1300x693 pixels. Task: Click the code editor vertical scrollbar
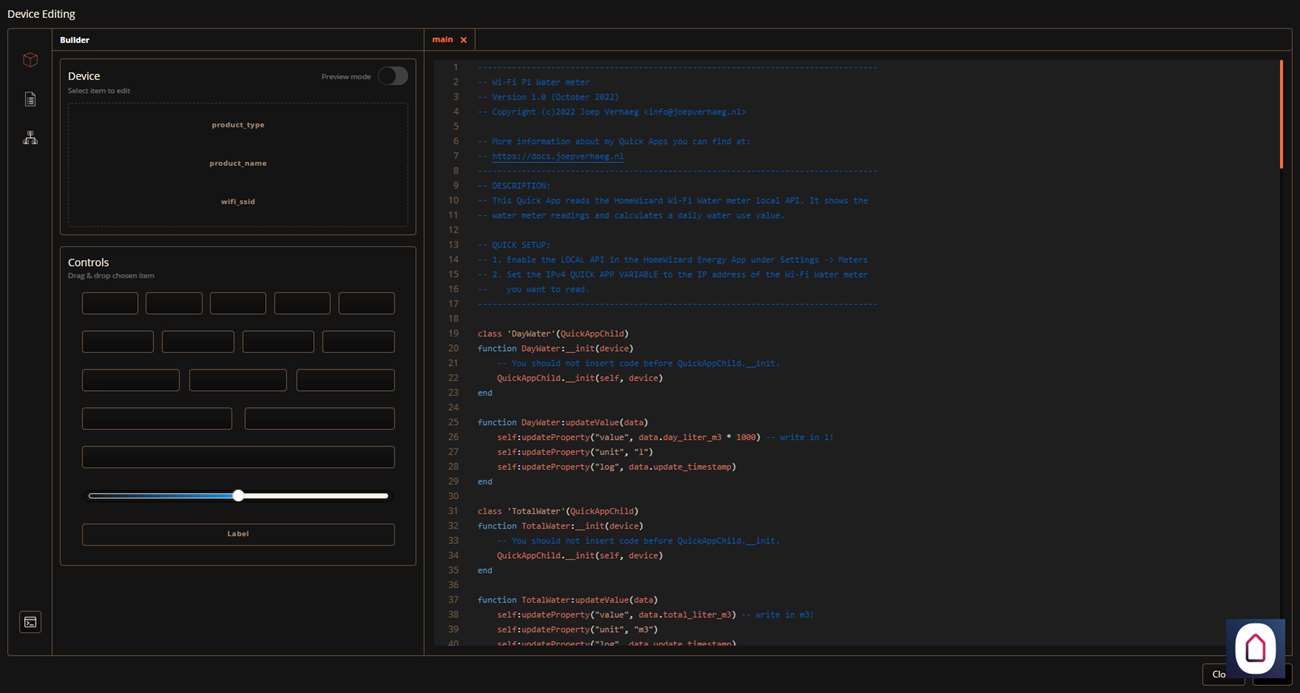click(1281, 114)
